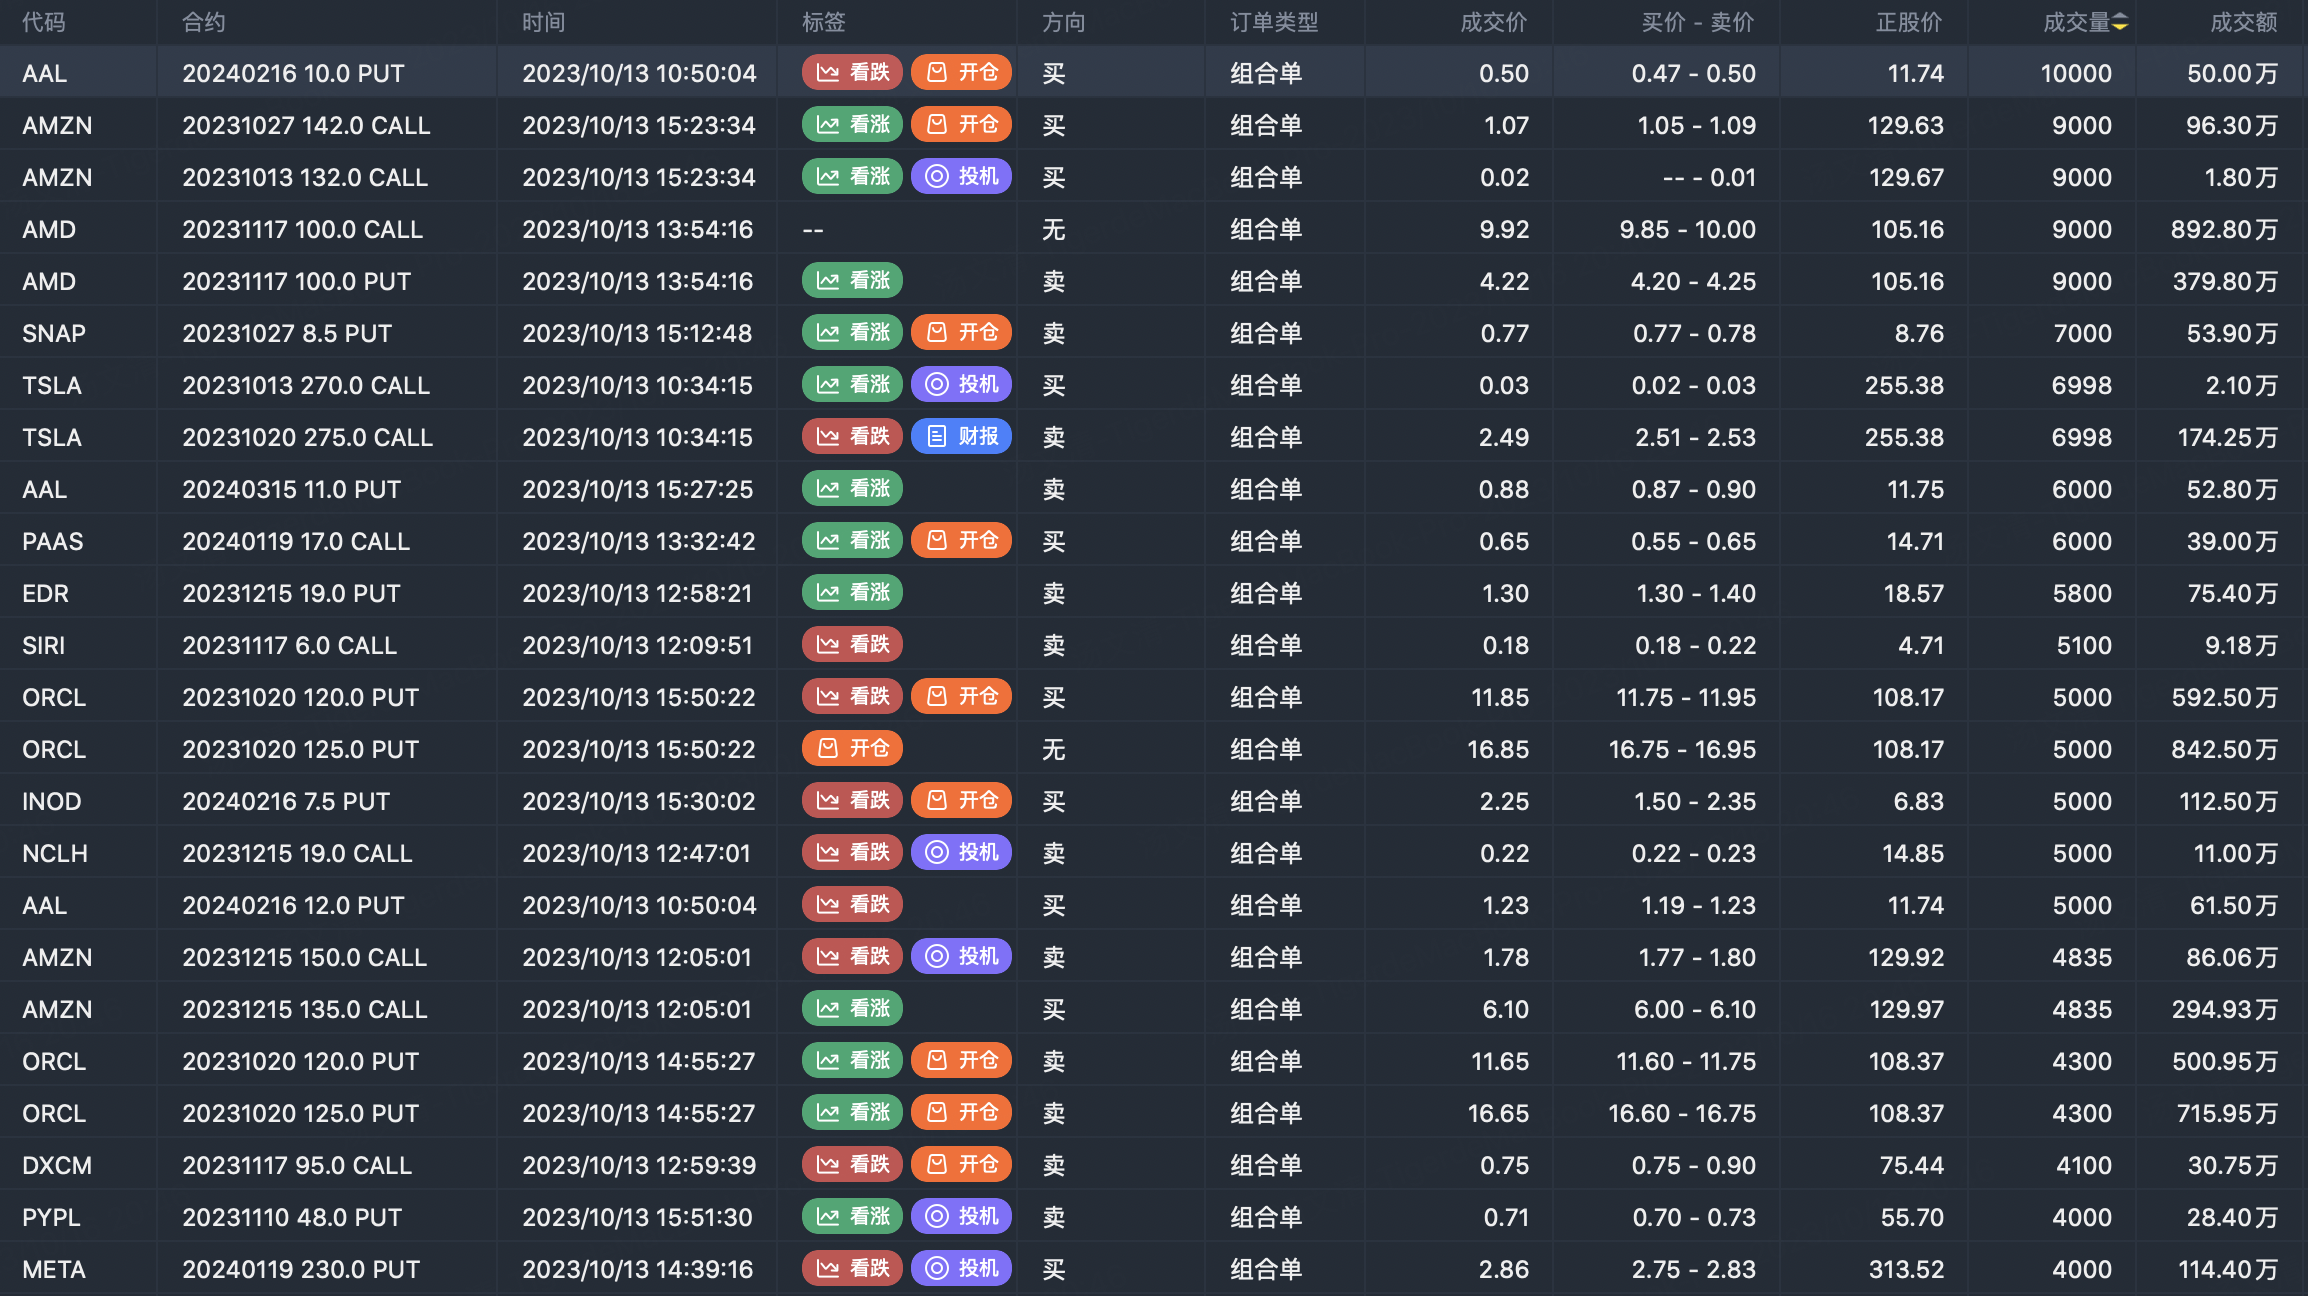The width and height of the screenshot is (2308, 1296).
Task: Click the 看涨 tag in AMZN 142.0 CALL row
Action: [x=853, y=124]
